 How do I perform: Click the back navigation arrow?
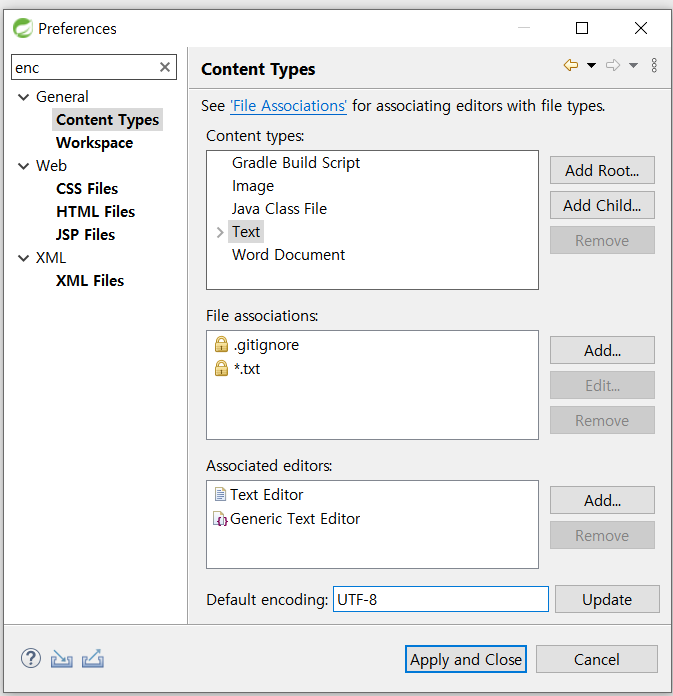coord(571,66)
